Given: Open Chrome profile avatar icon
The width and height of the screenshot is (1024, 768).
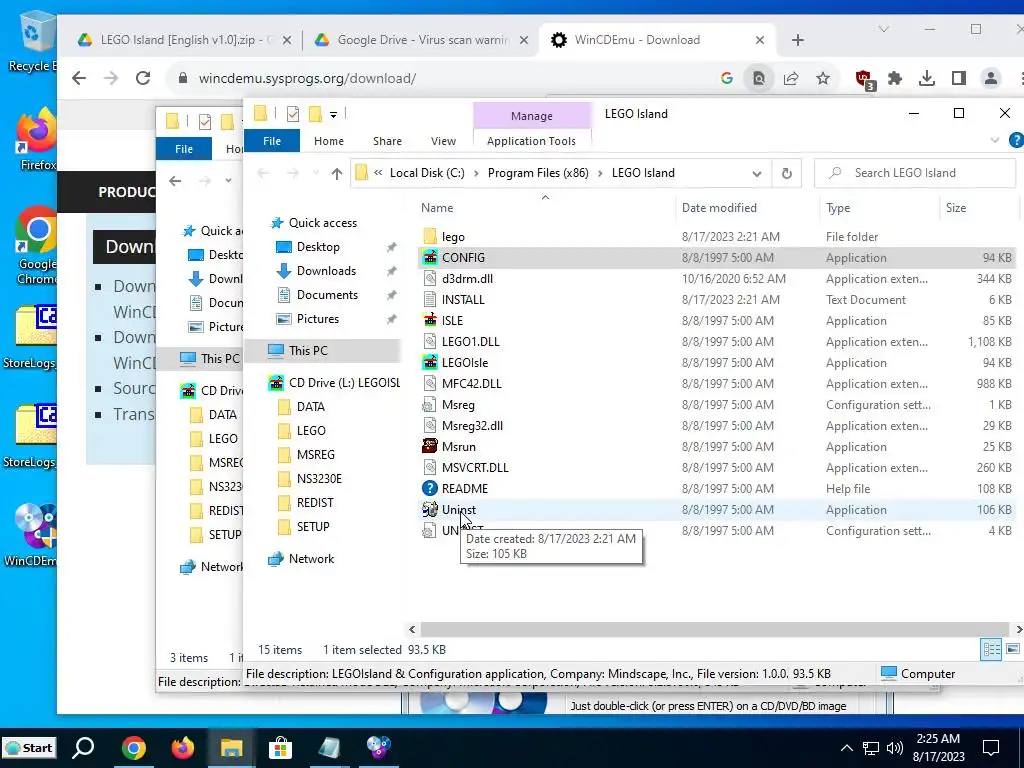Looking at the screenshot, I should pyautogui.click(x=991, y=78).
